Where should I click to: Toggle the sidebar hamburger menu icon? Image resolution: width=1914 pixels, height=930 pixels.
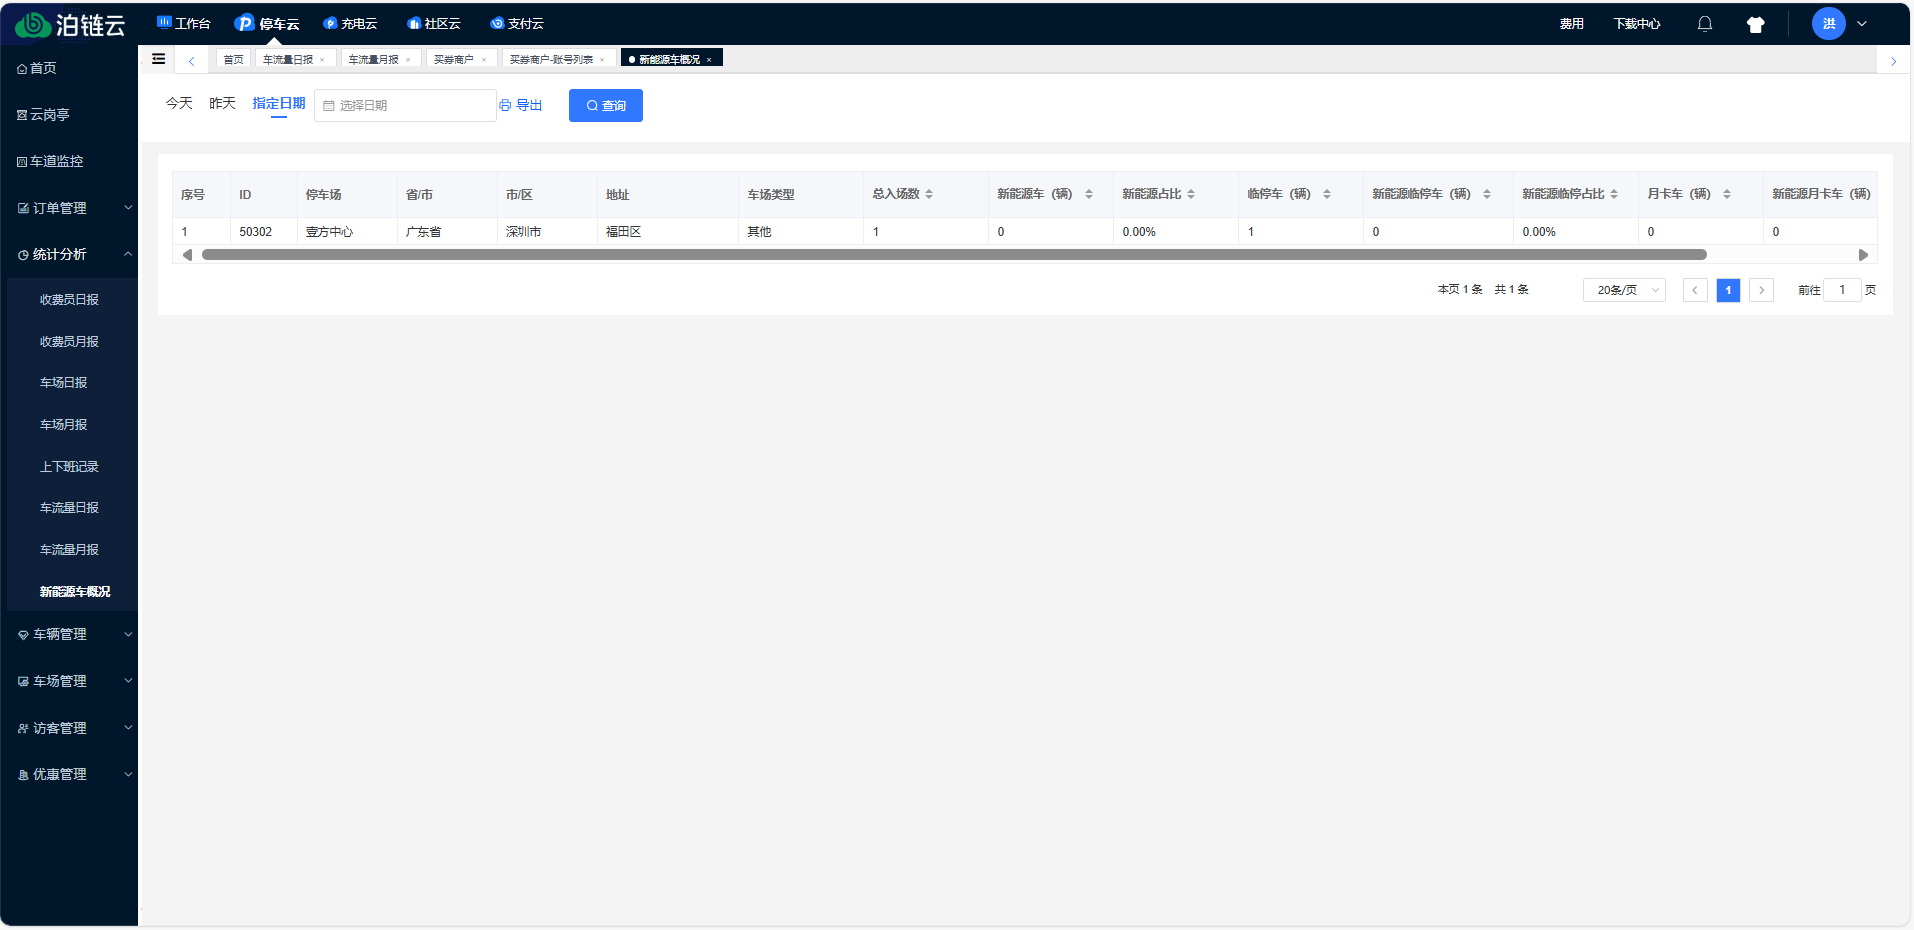pyautogui.click(x=159, y=59)
